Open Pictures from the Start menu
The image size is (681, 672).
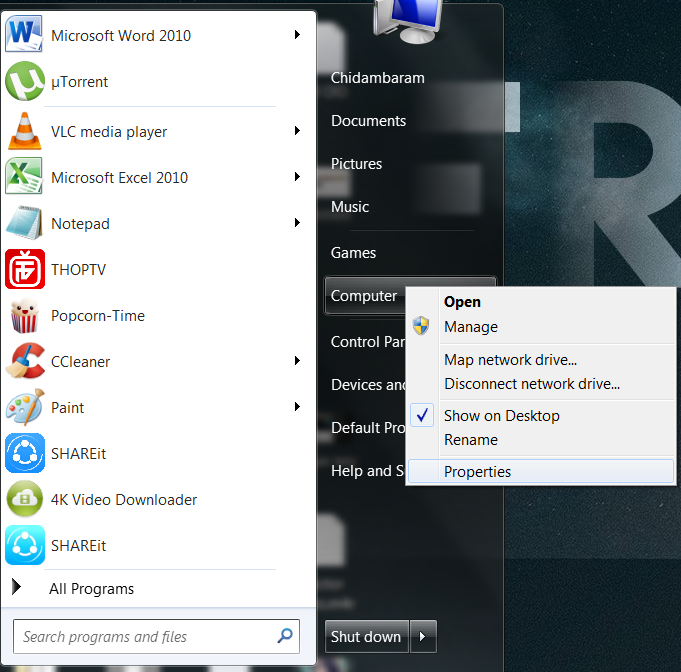[x=356, y=164]
